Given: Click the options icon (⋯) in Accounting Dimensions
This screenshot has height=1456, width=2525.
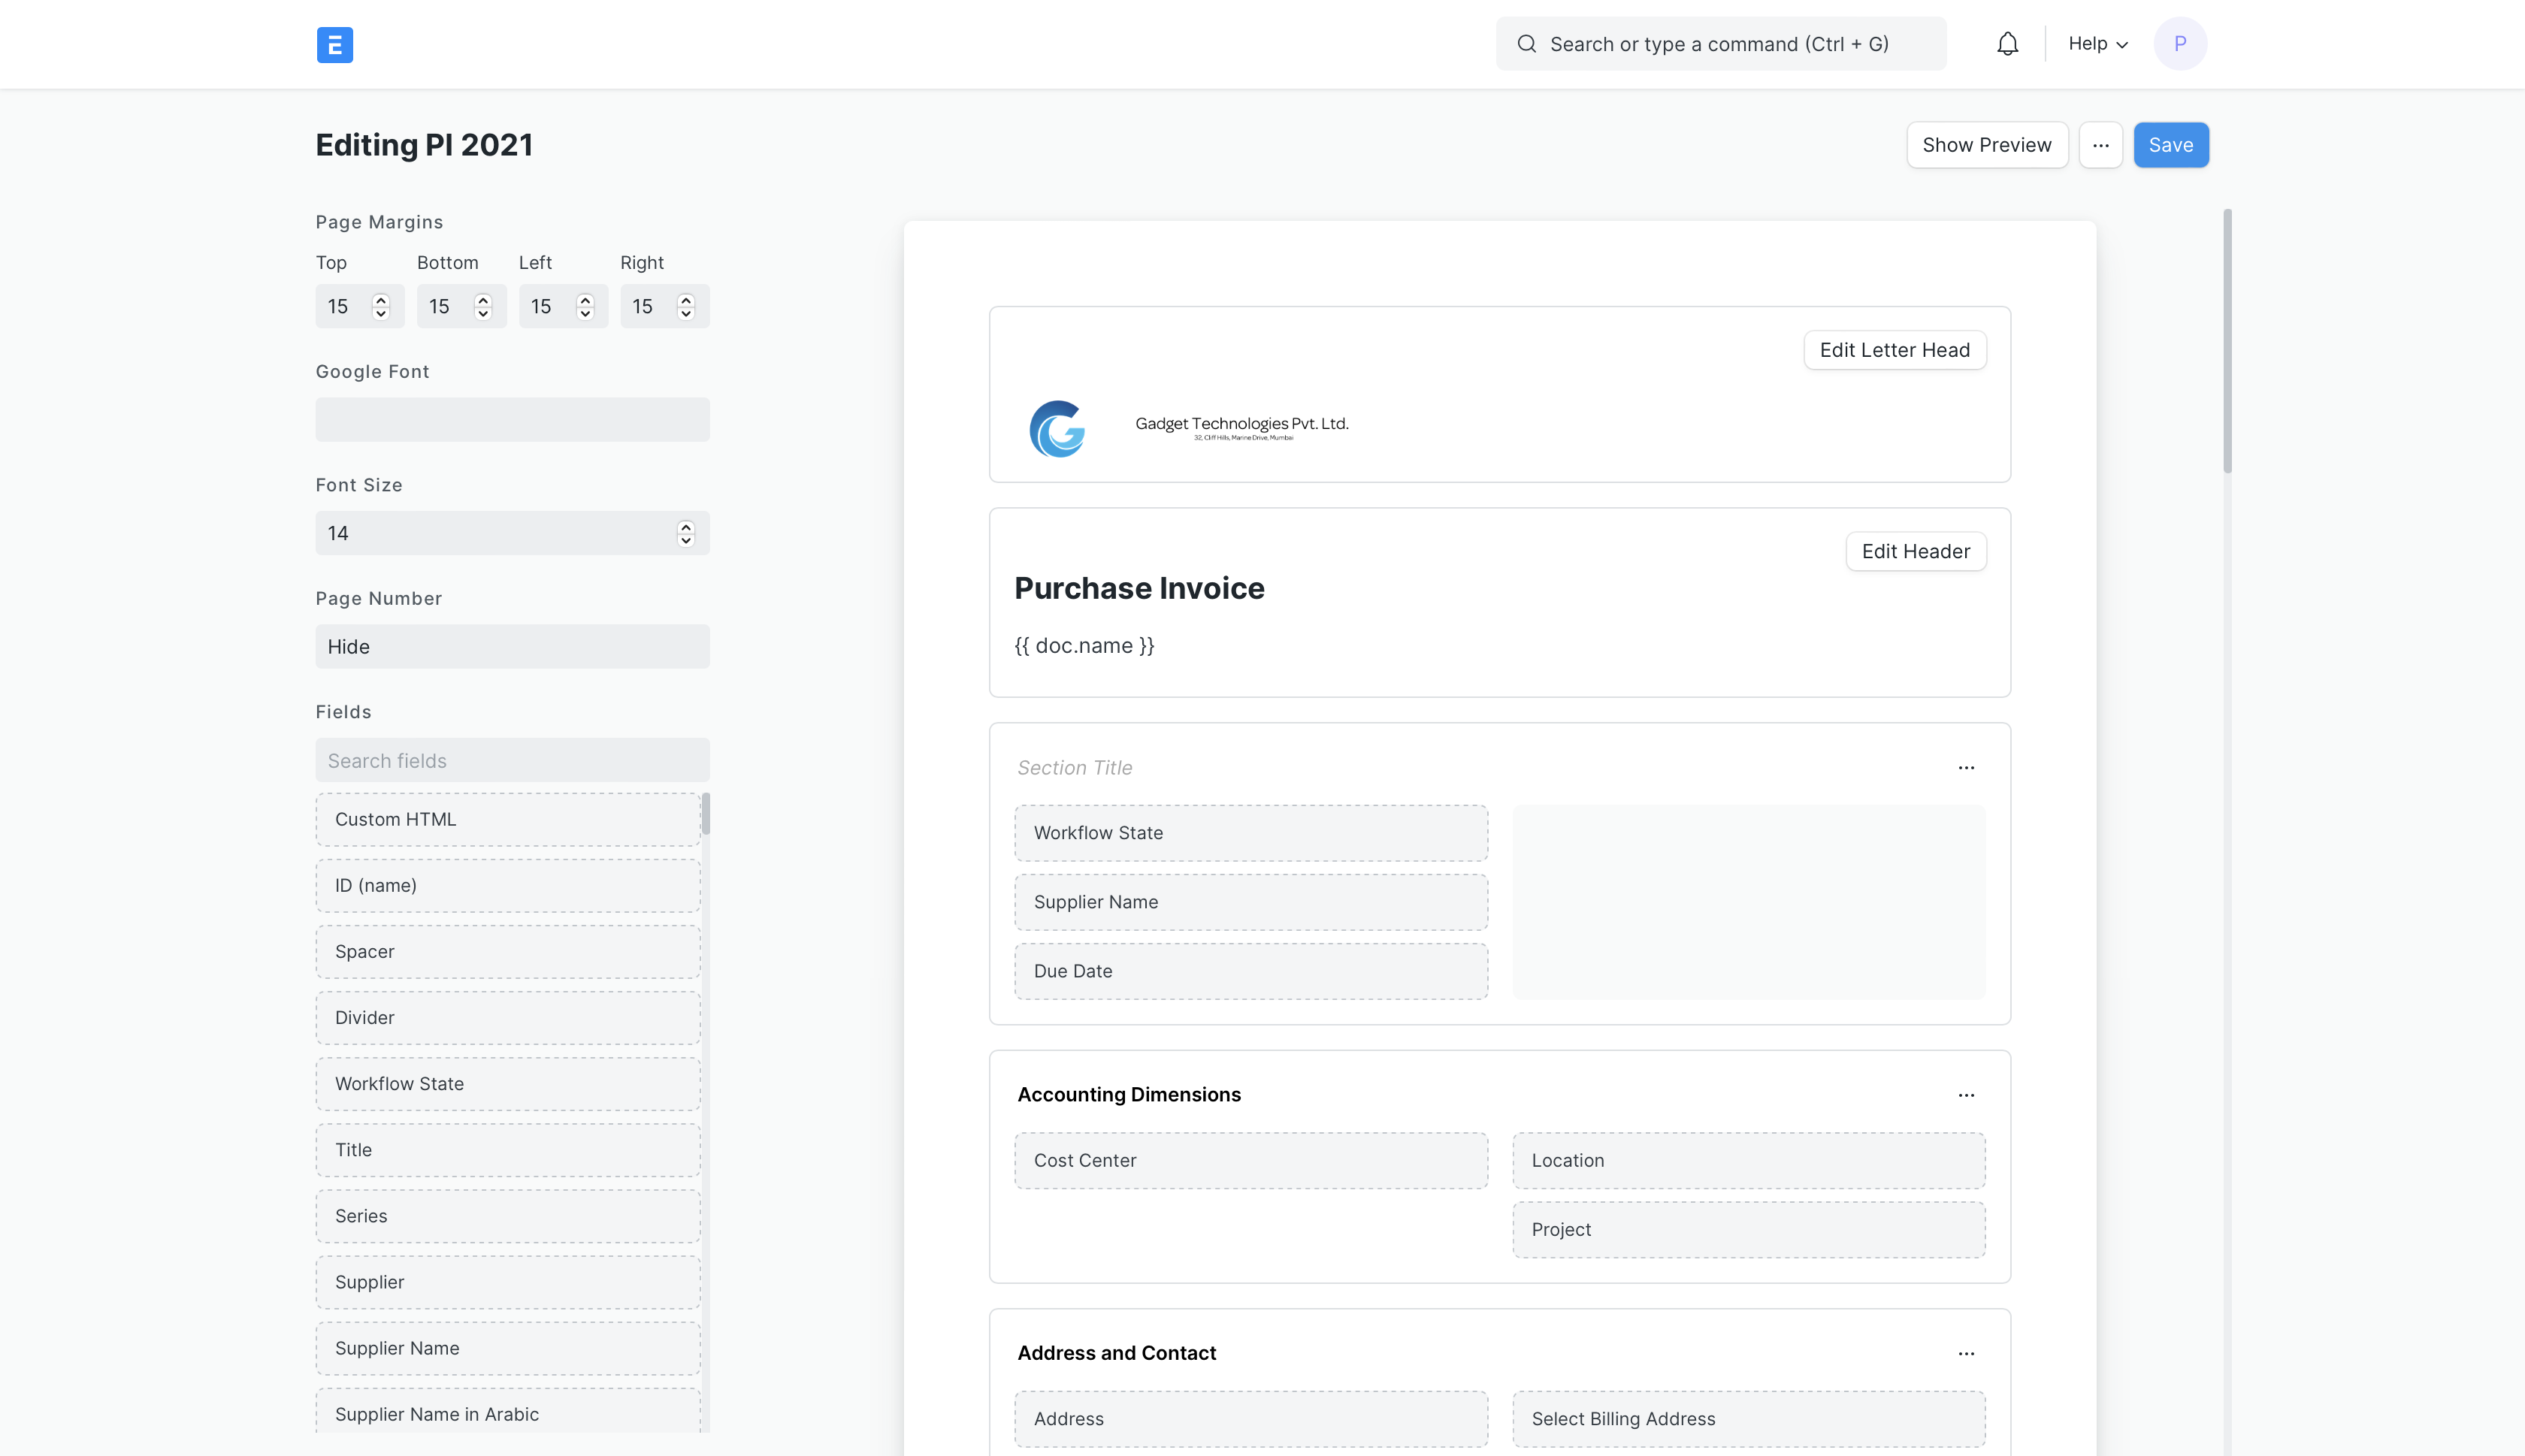Looking at the screenshot, I should [1967, 1095].
